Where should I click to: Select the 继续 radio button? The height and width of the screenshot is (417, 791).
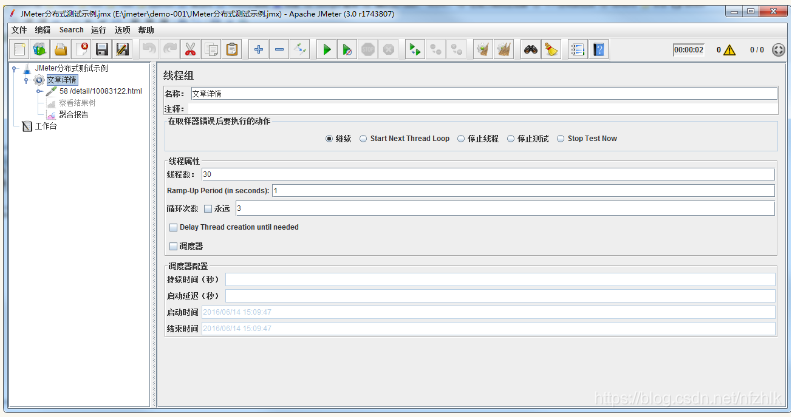329,139
